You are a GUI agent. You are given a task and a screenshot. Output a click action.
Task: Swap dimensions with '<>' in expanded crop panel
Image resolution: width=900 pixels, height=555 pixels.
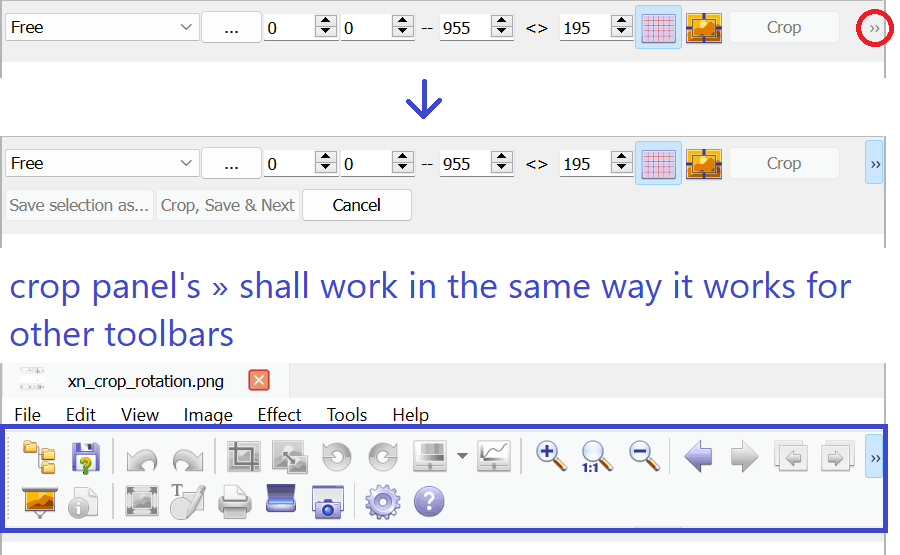tap(537, 164)
